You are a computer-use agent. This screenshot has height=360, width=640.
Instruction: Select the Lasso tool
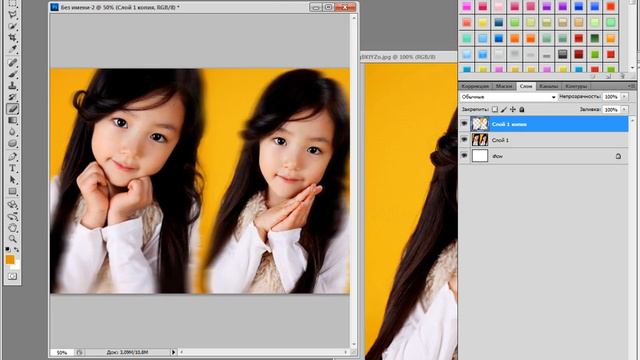[13, 15]
